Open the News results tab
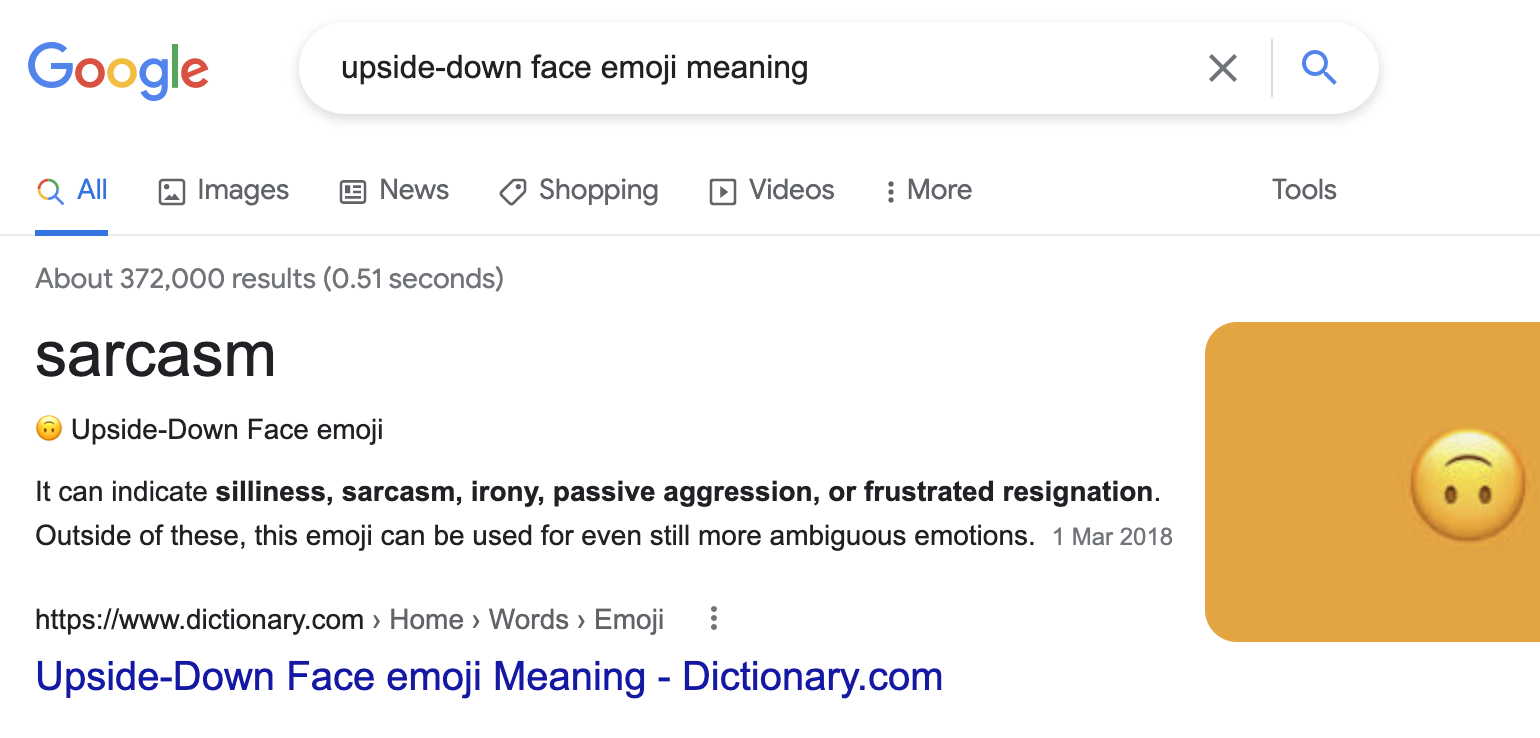Viewport: 1540px width, 738px height. pyautogui.click(x=394, y=190)
